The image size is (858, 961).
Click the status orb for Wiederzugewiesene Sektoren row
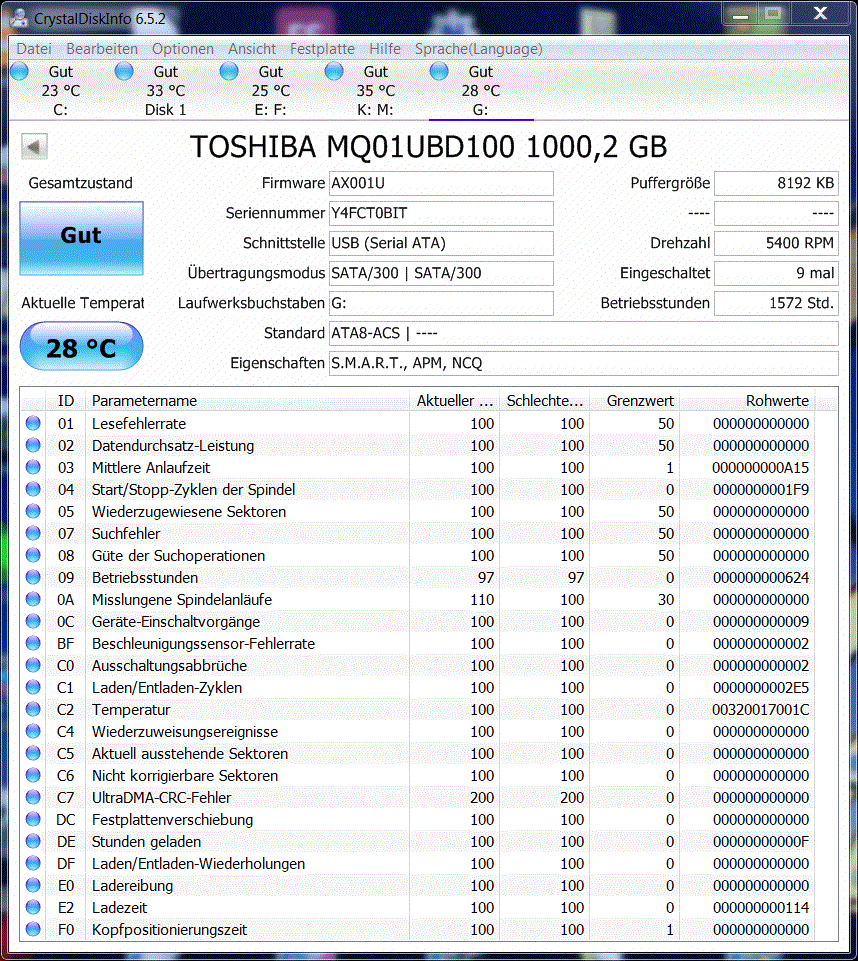pyautogui.click(x=33, y=511)
